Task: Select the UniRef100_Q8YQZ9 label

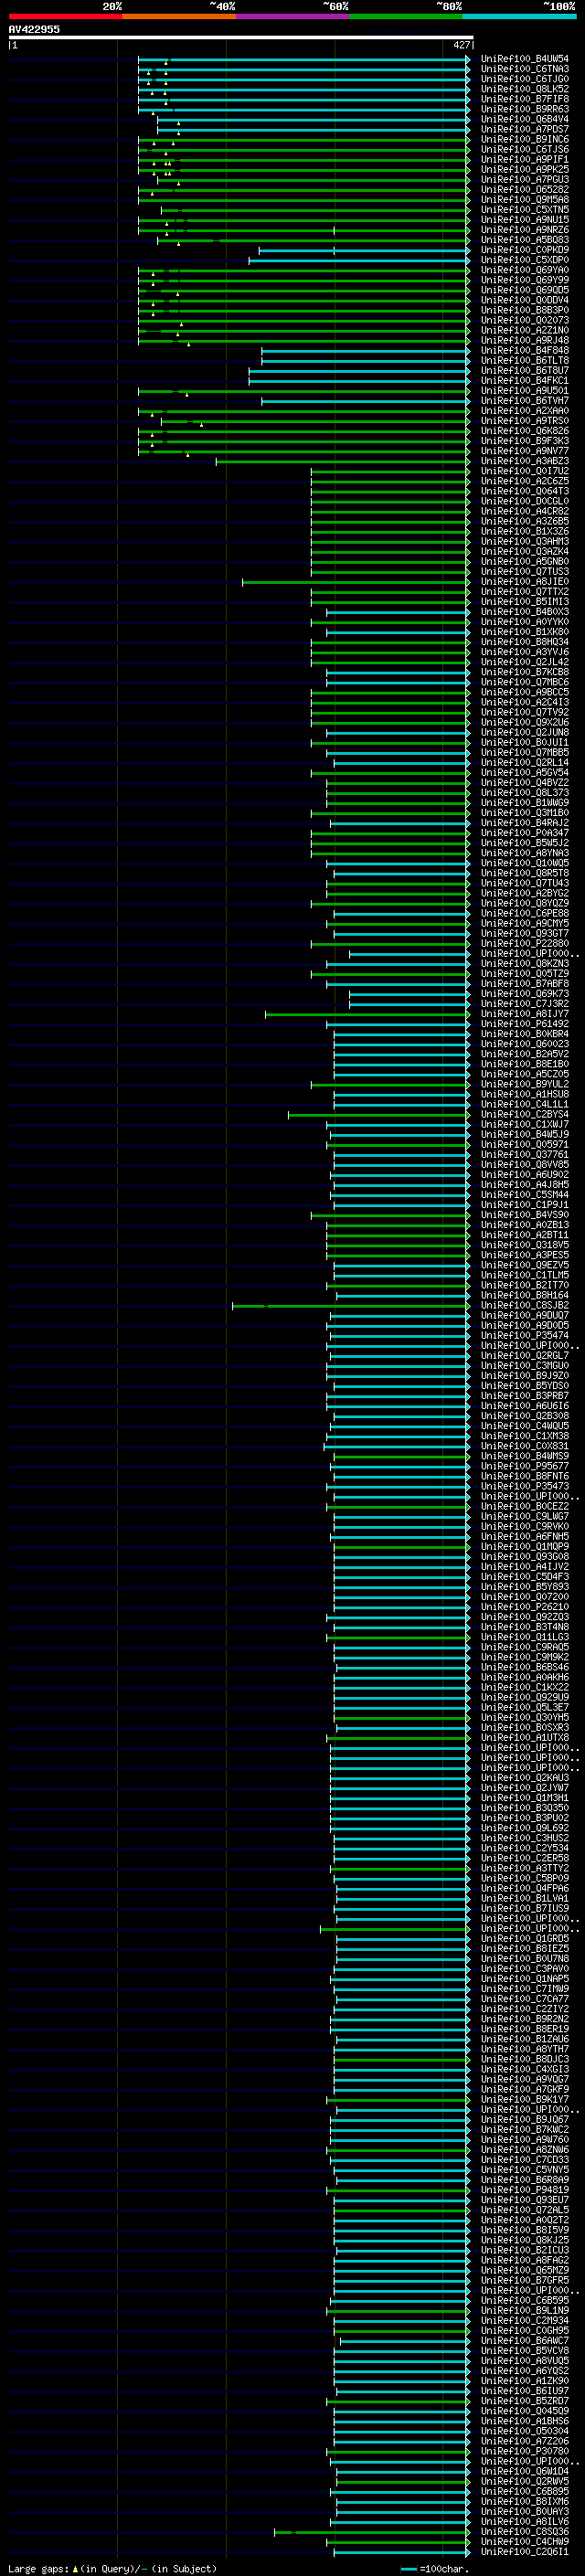Action: point(525,903)
